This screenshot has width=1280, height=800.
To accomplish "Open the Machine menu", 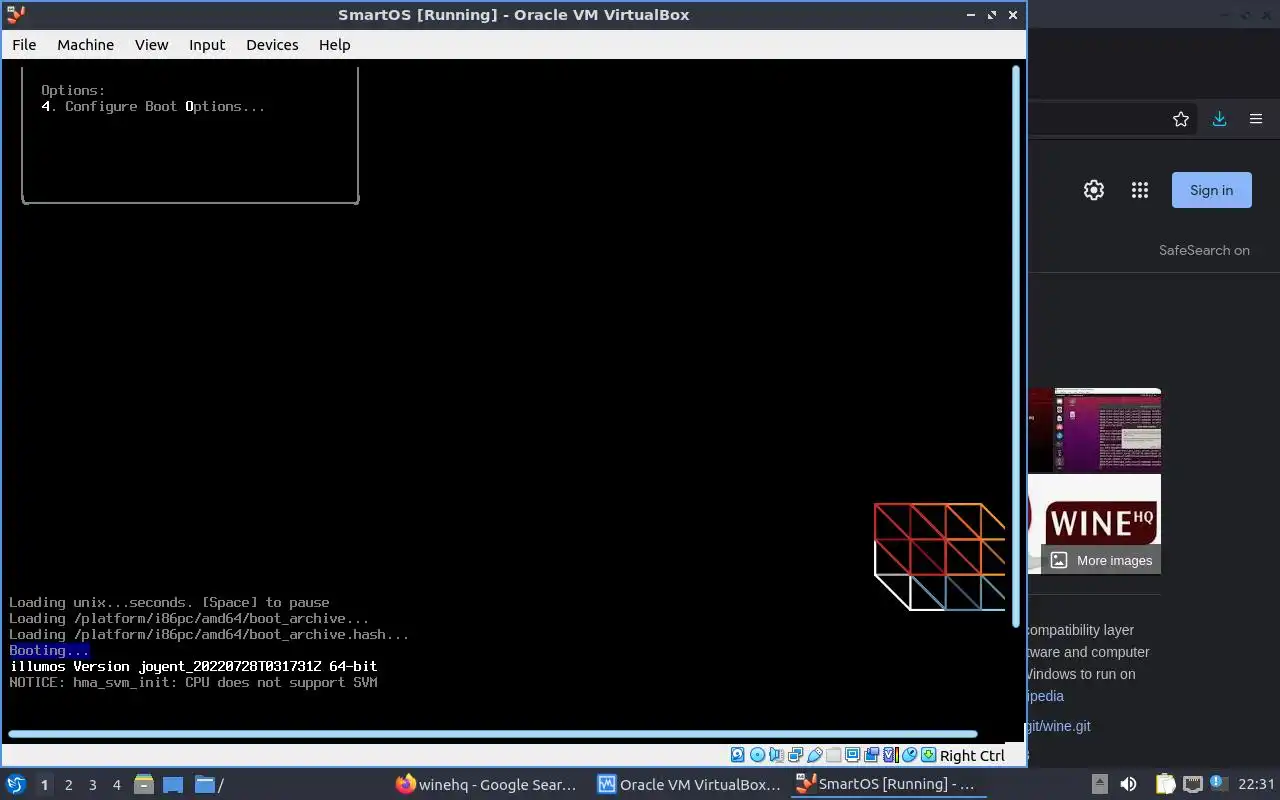I will (x=85, y=44).
